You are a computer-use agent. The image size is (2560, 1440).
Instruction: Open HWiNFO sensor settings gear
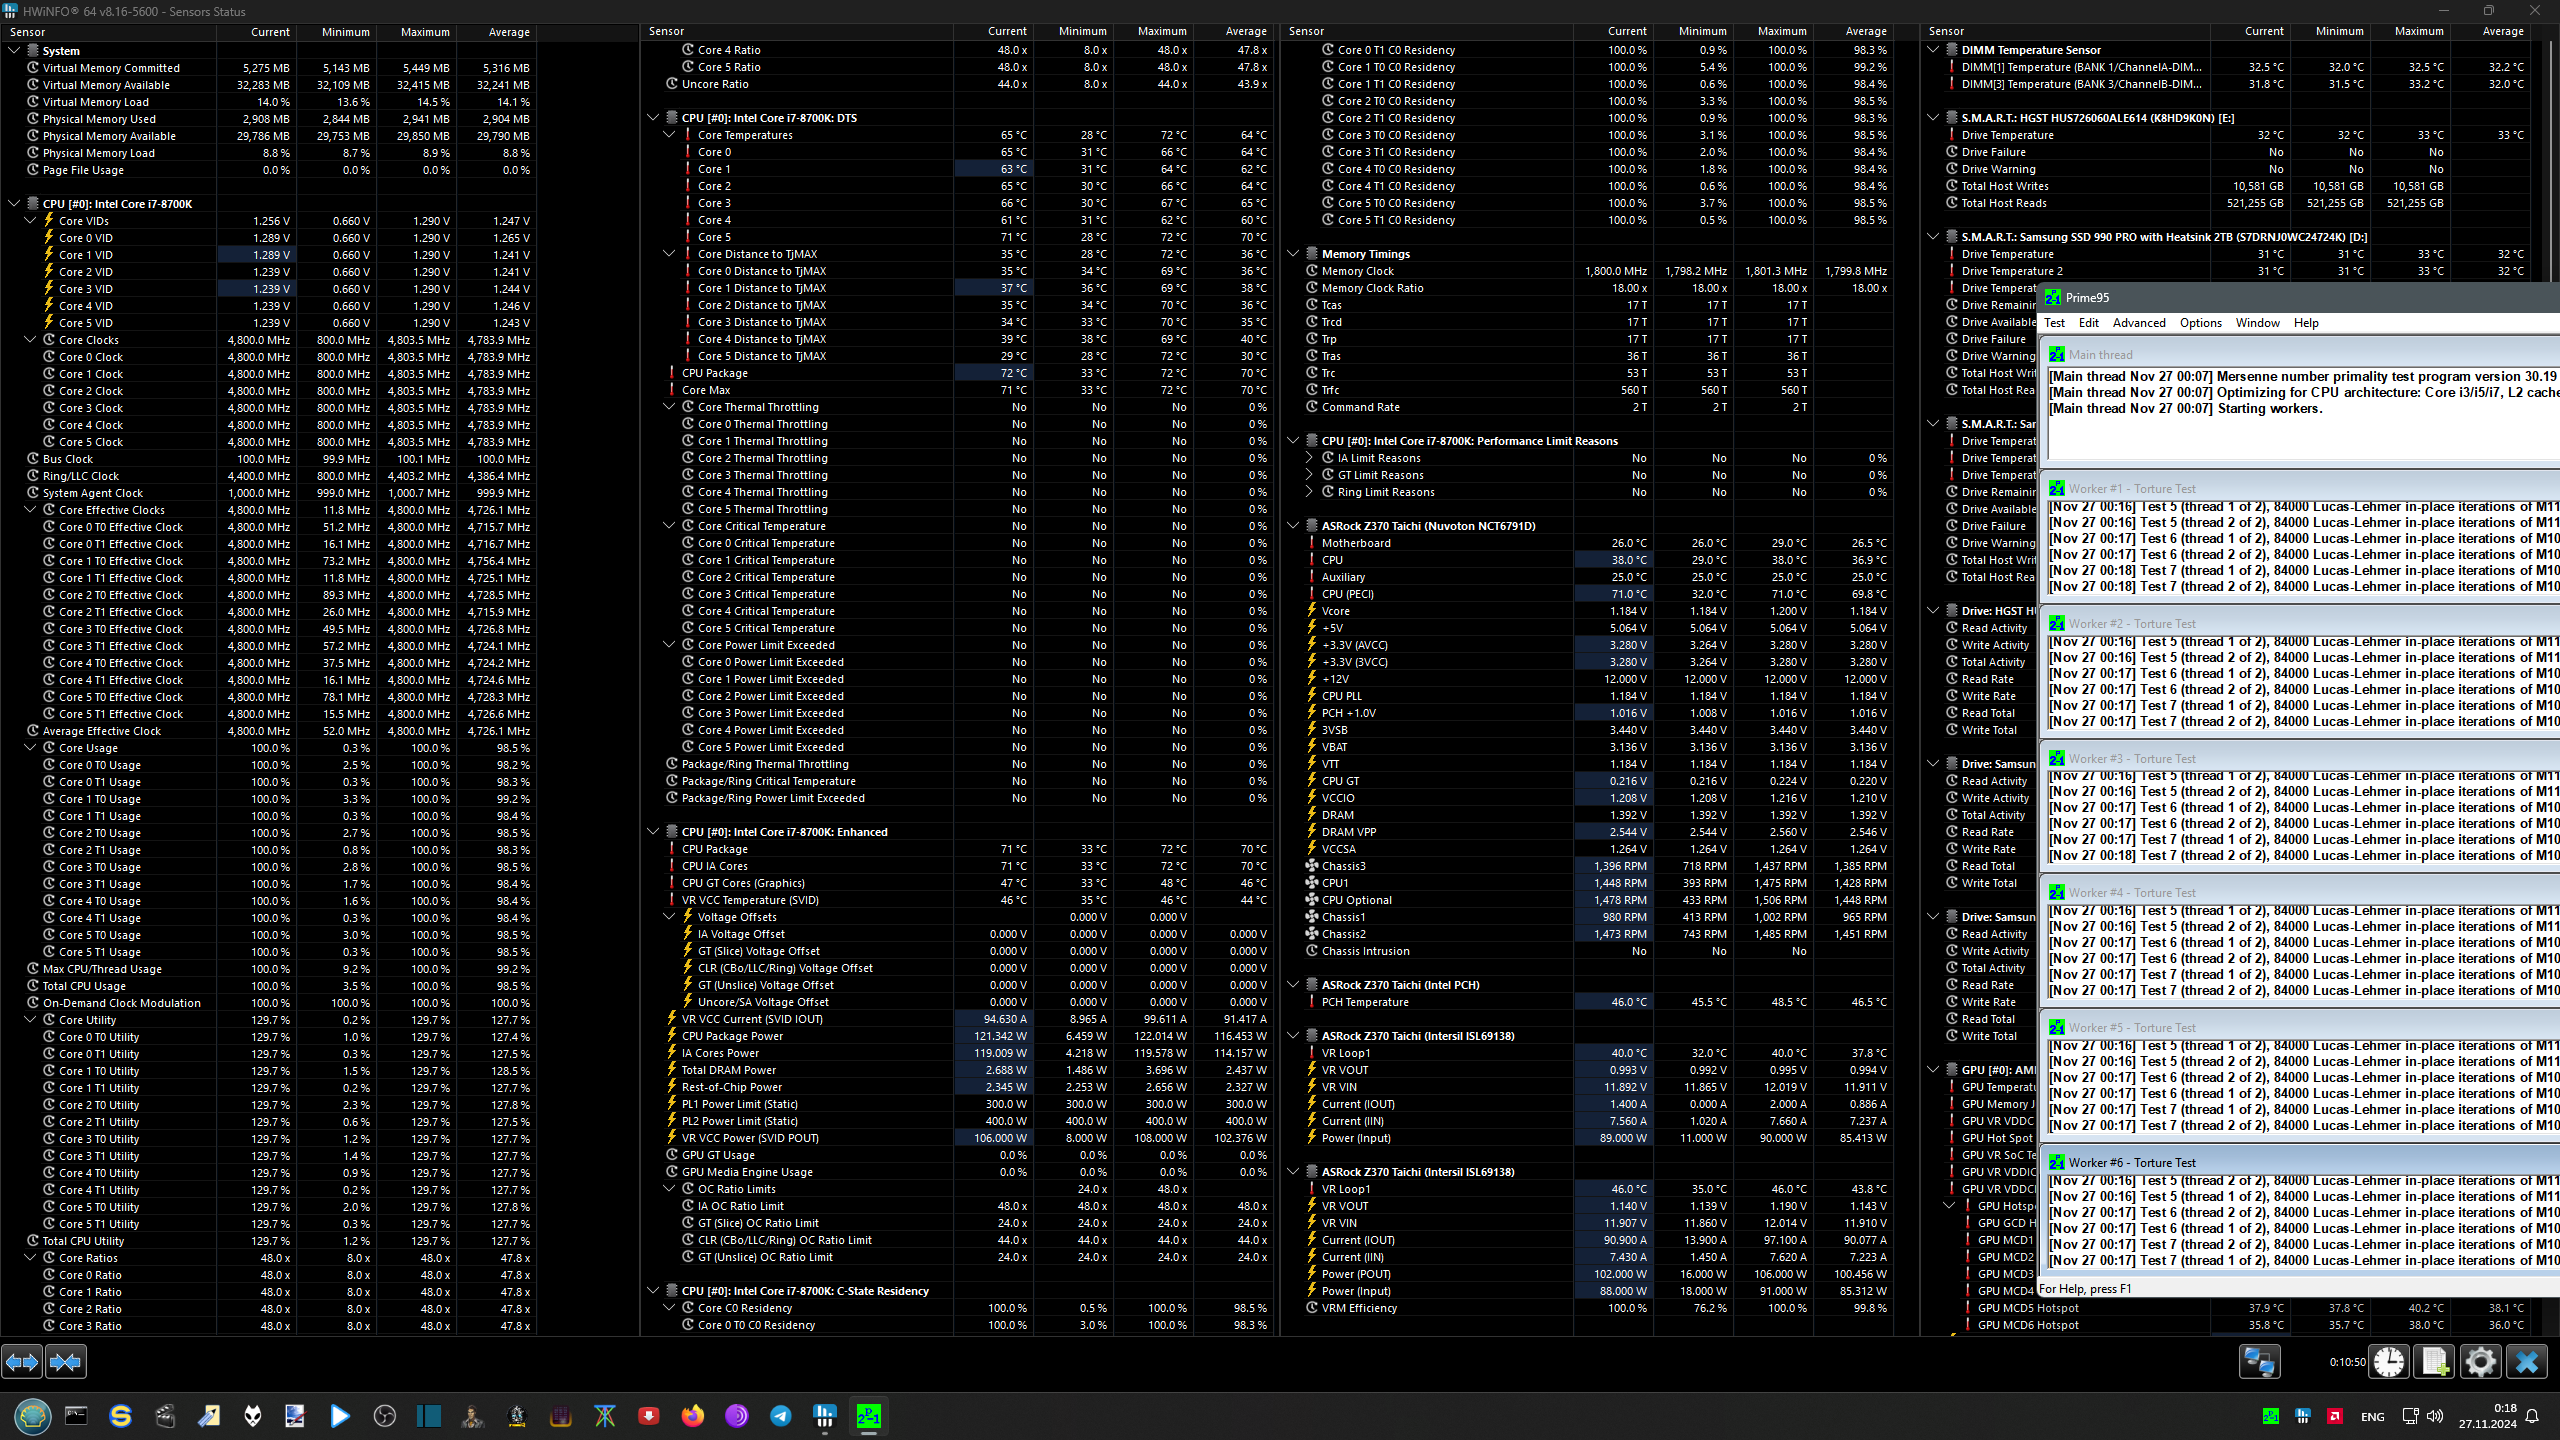(x=2480, y=1361)
